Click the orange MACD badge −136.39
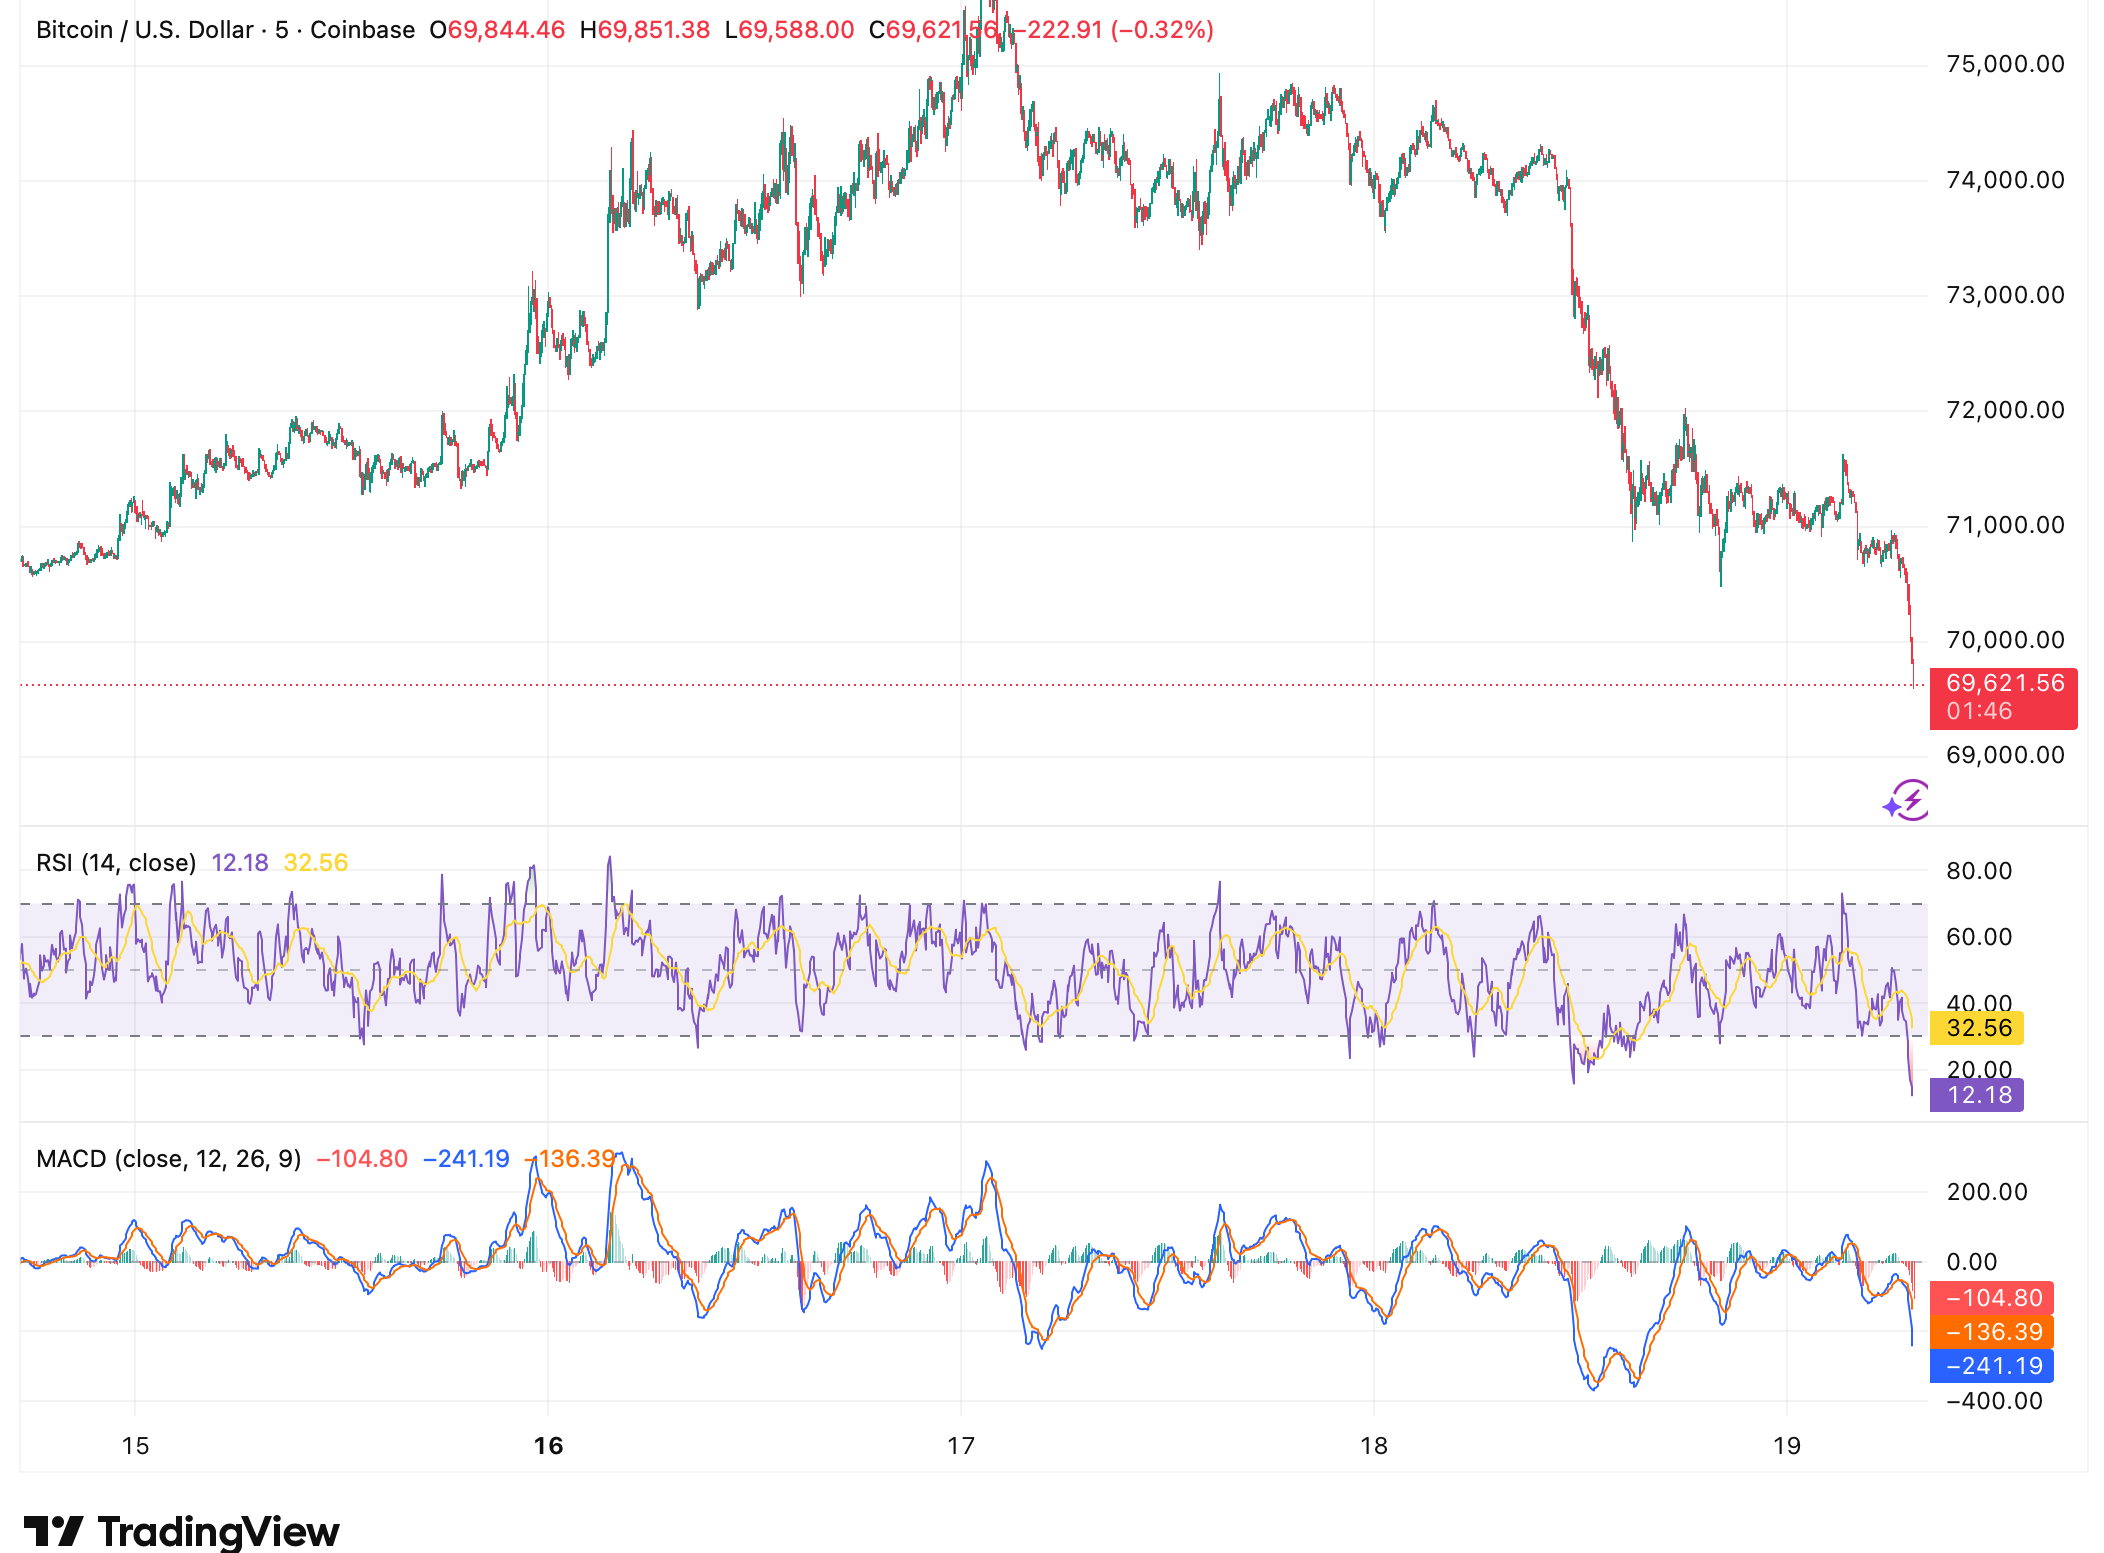The height and width of the screenshot is (1553, 2104). (1993, 1331)
